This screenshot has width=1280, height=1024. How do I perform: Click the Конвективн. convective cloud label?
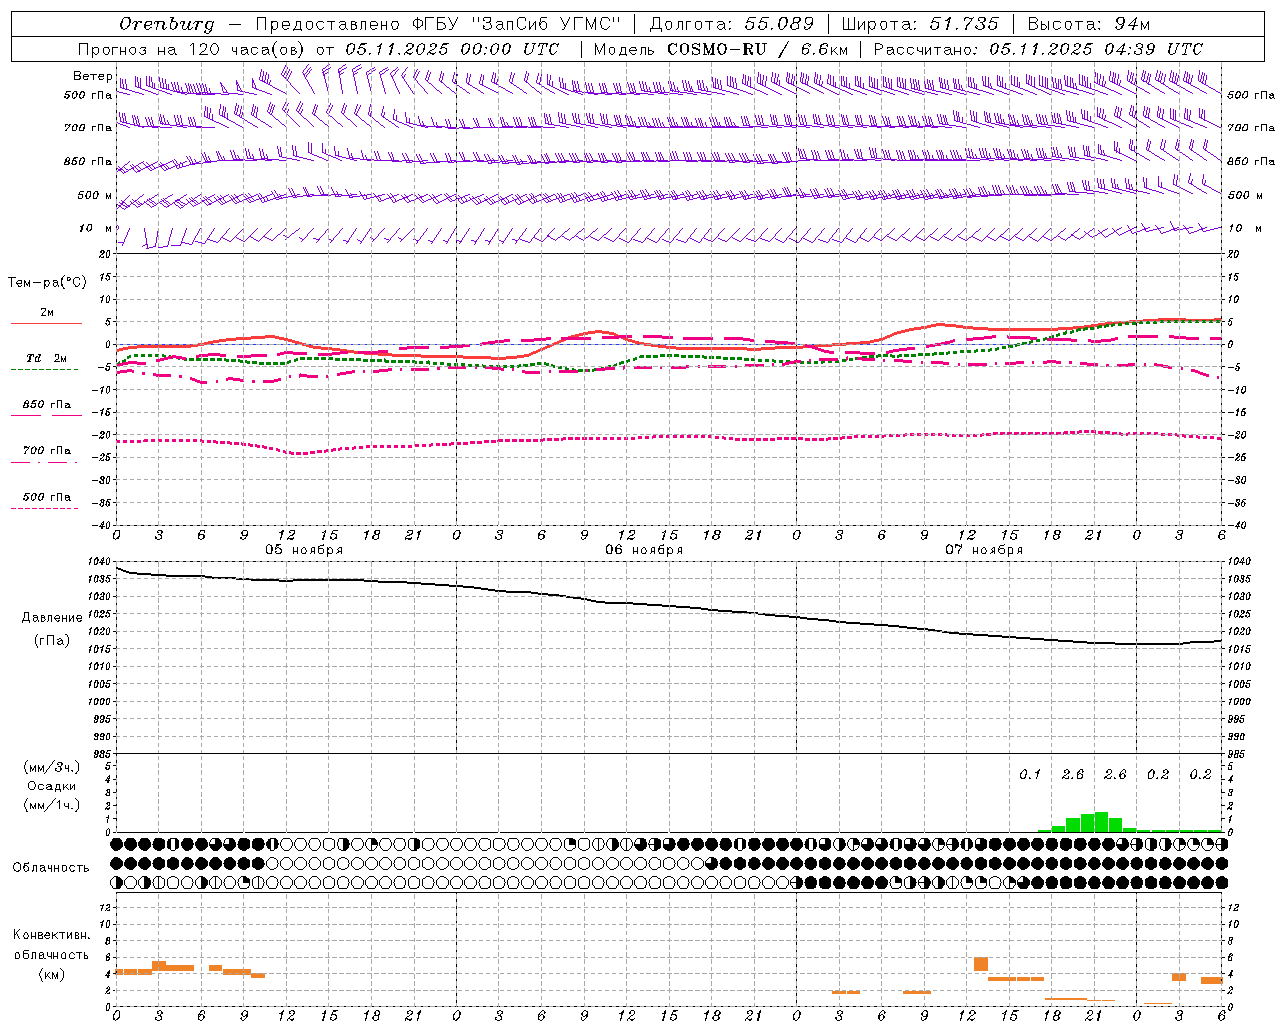point(52,935)
